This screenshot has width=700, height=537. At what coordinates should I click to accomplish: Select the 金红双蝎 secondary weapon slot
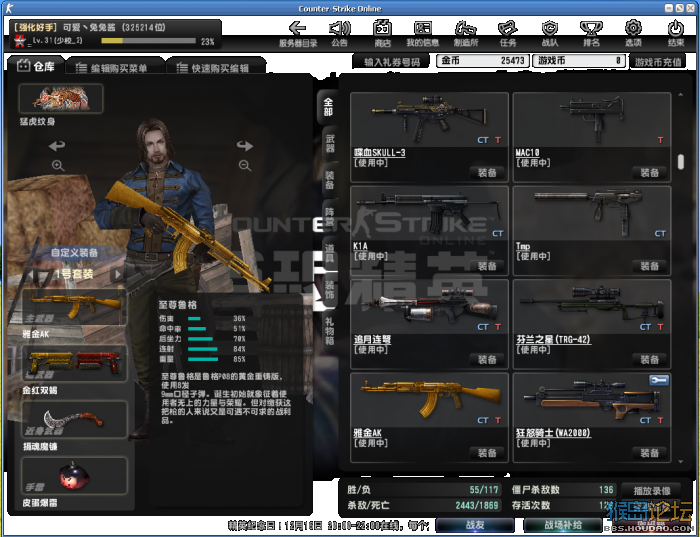(74, 363)
